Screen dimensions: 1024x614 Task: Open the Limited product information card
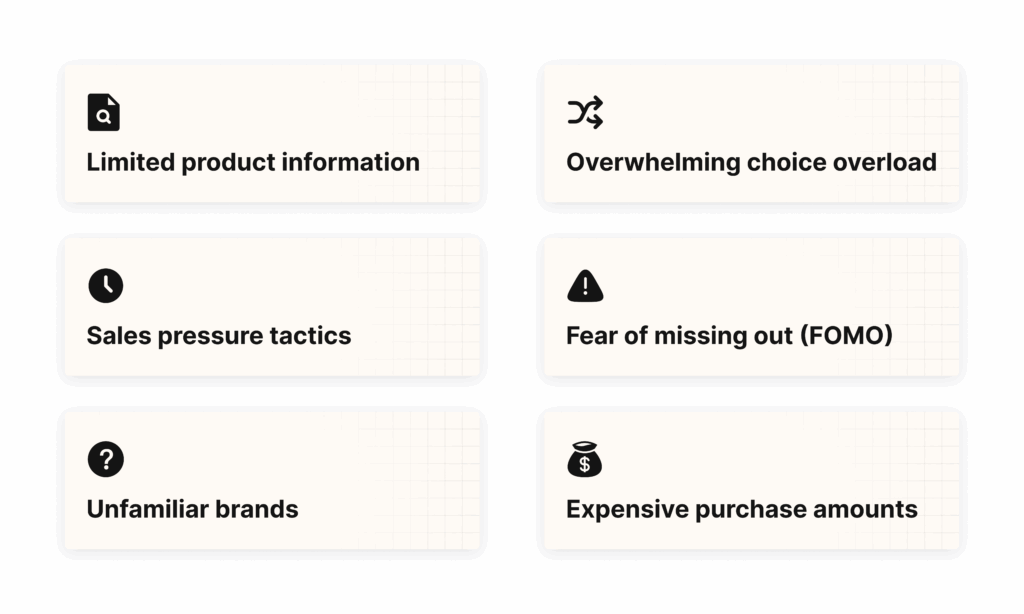(x=272, y=135)
